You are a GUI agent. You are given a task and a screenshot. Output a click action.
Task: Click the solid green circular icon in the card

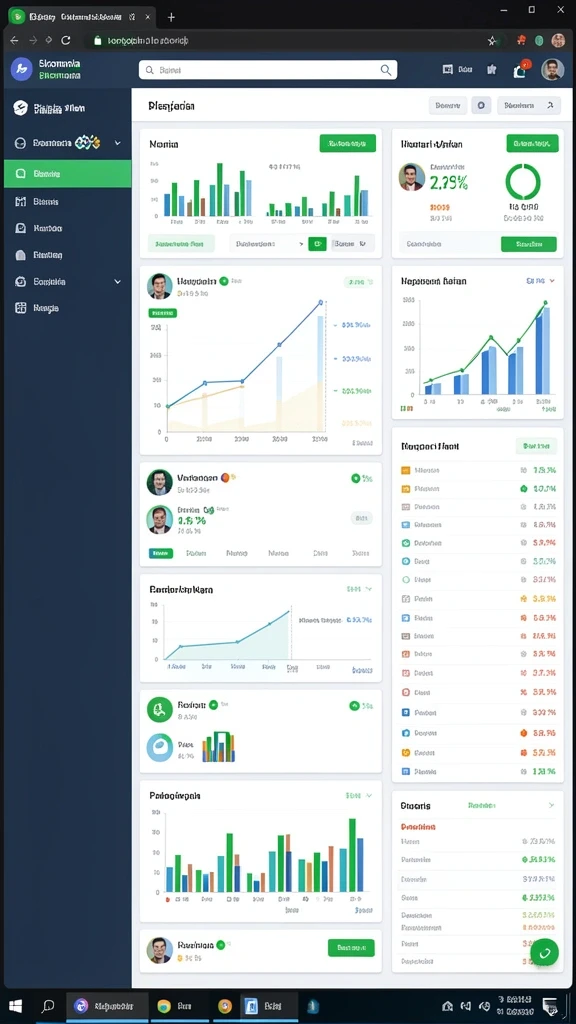click(159, 709)
